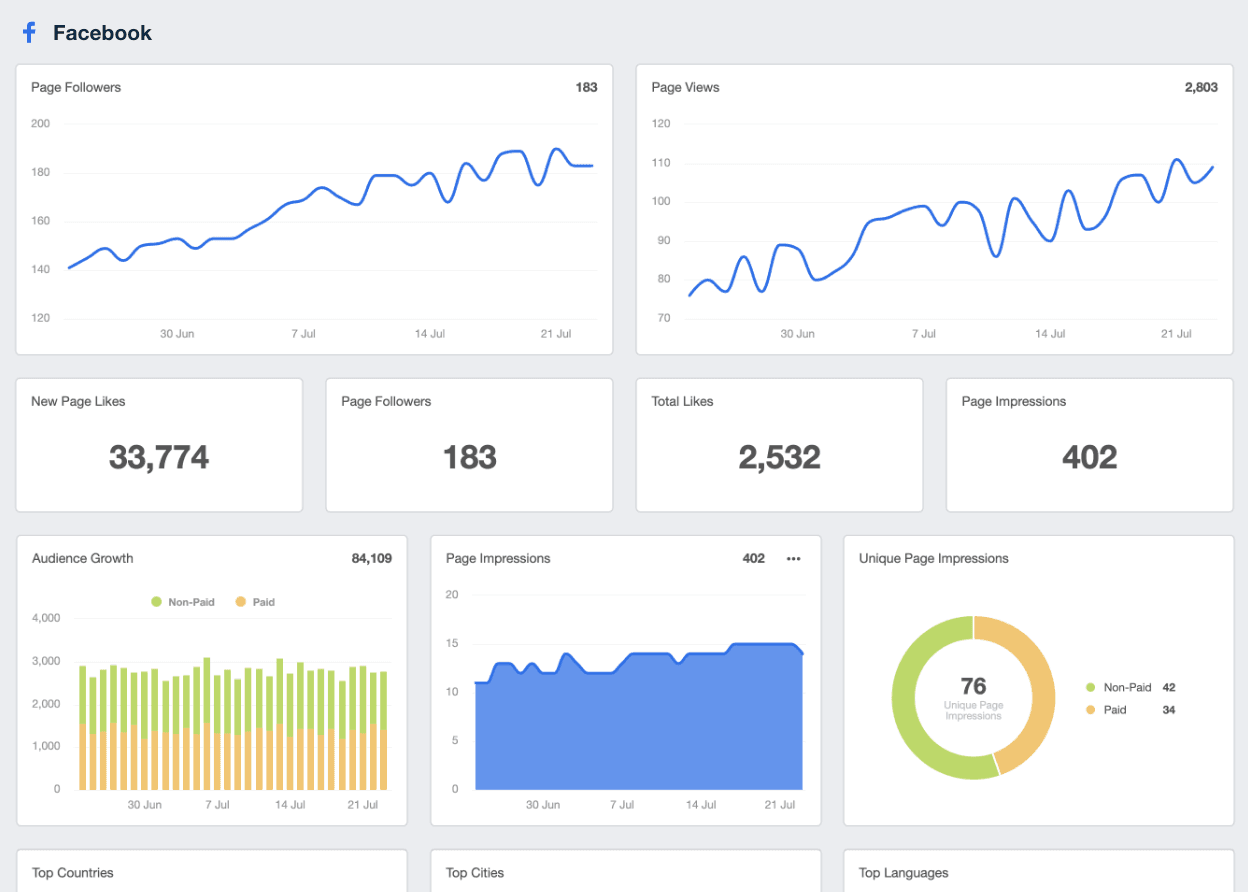Expand the Top Languages widget
The image size is (1248, 892).
[903, 872]
